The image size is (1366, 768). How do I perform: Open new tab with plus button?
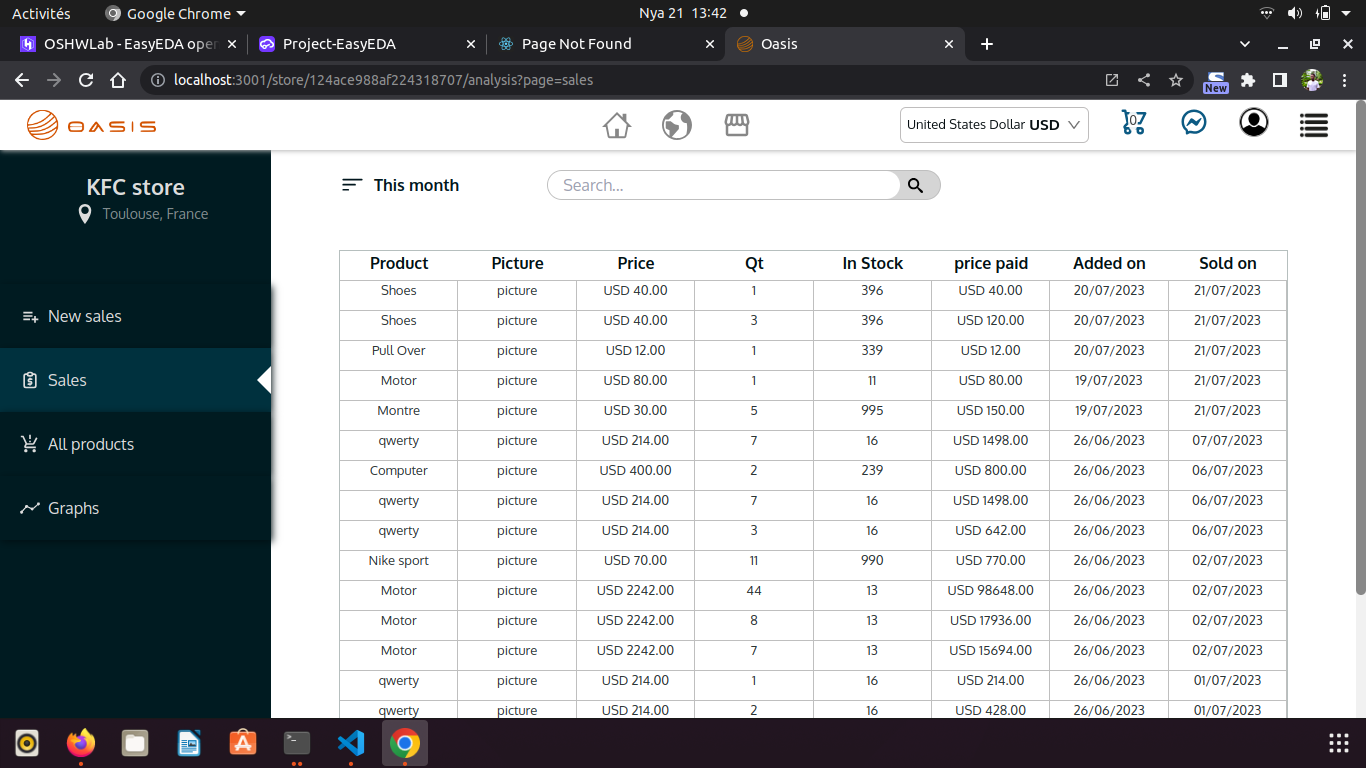pyautogui.click(x=987, y=44)
